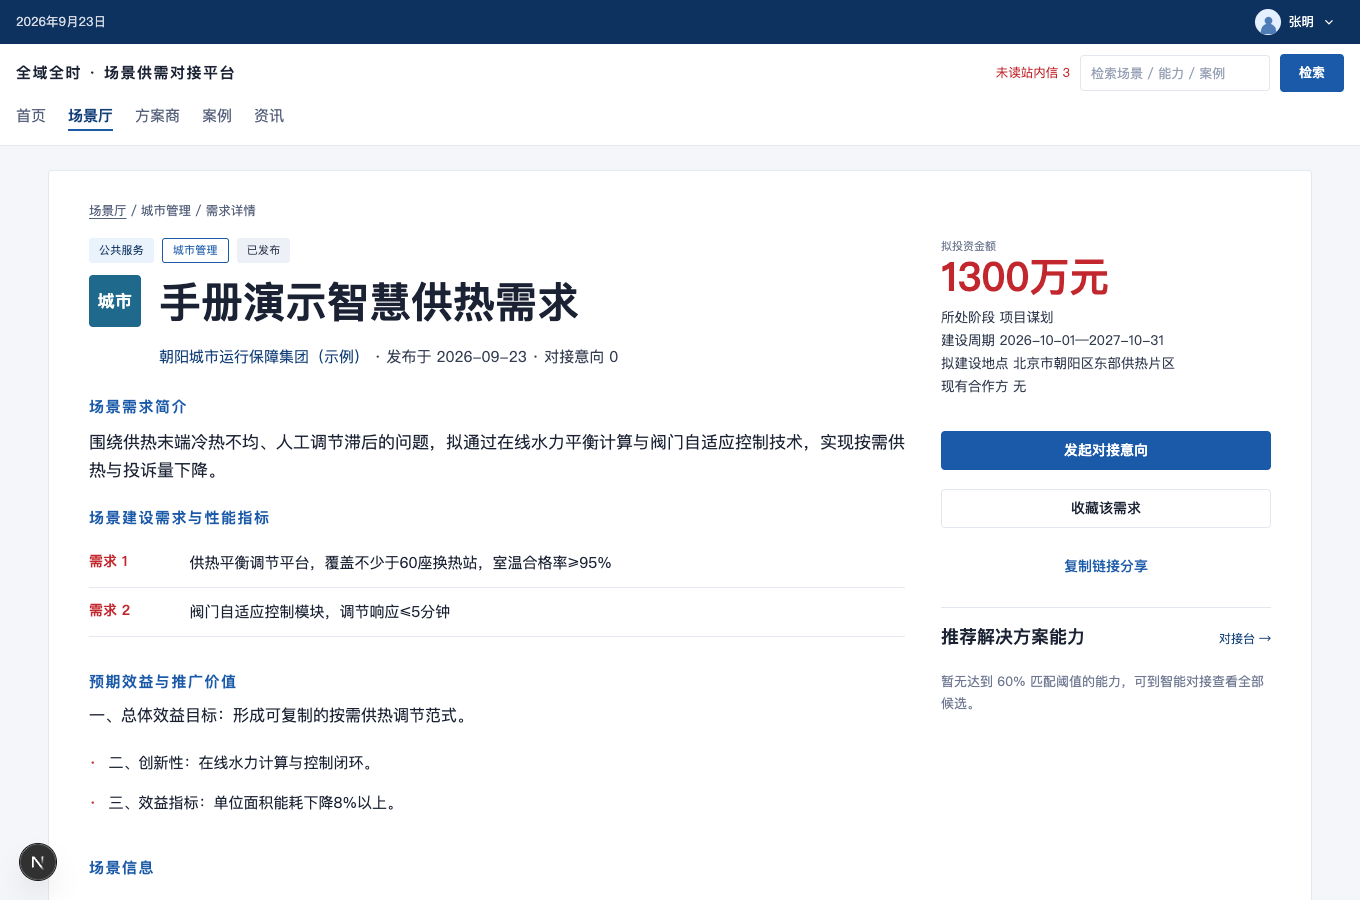The image size is (1360, 900).
Task: Open the 资讯 navigation tab
Action: (269, 116)
